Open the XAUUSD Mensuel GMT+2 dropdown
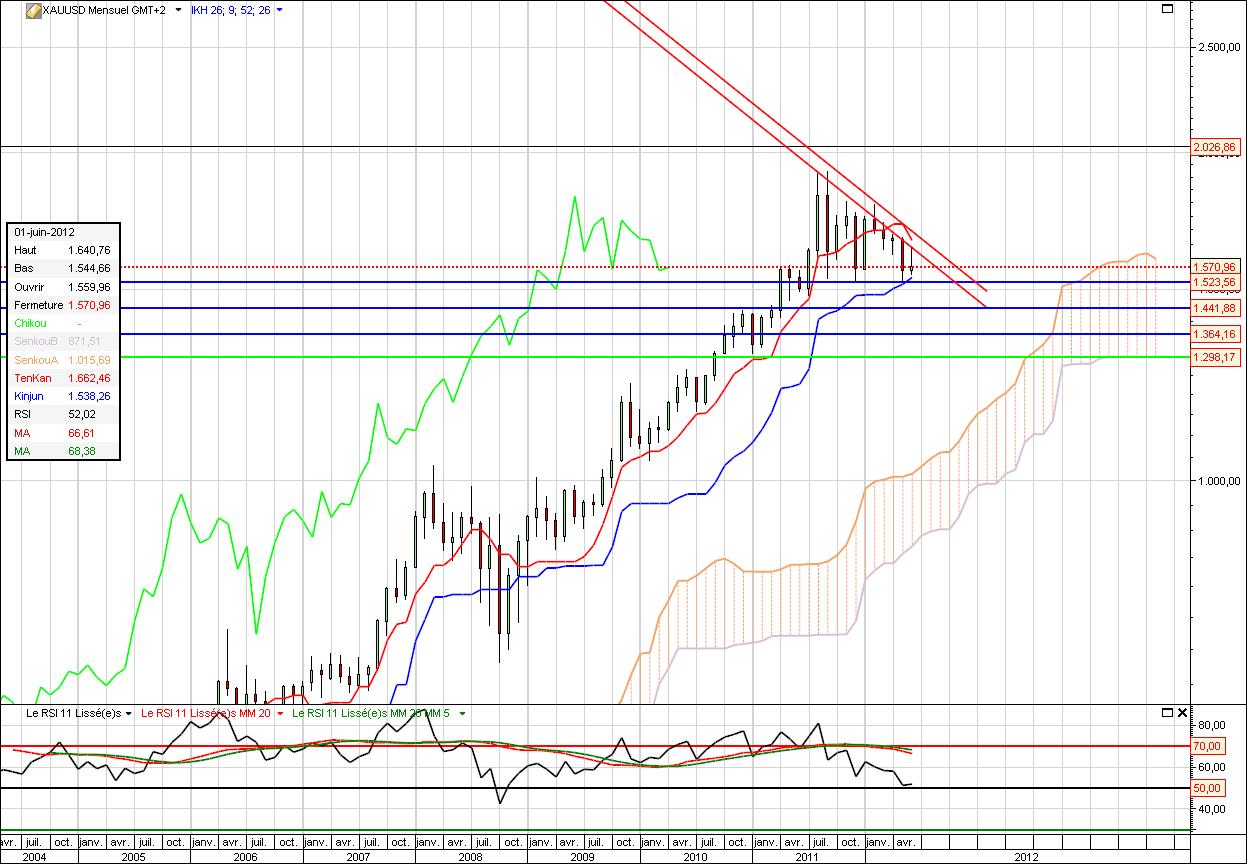 178,10
